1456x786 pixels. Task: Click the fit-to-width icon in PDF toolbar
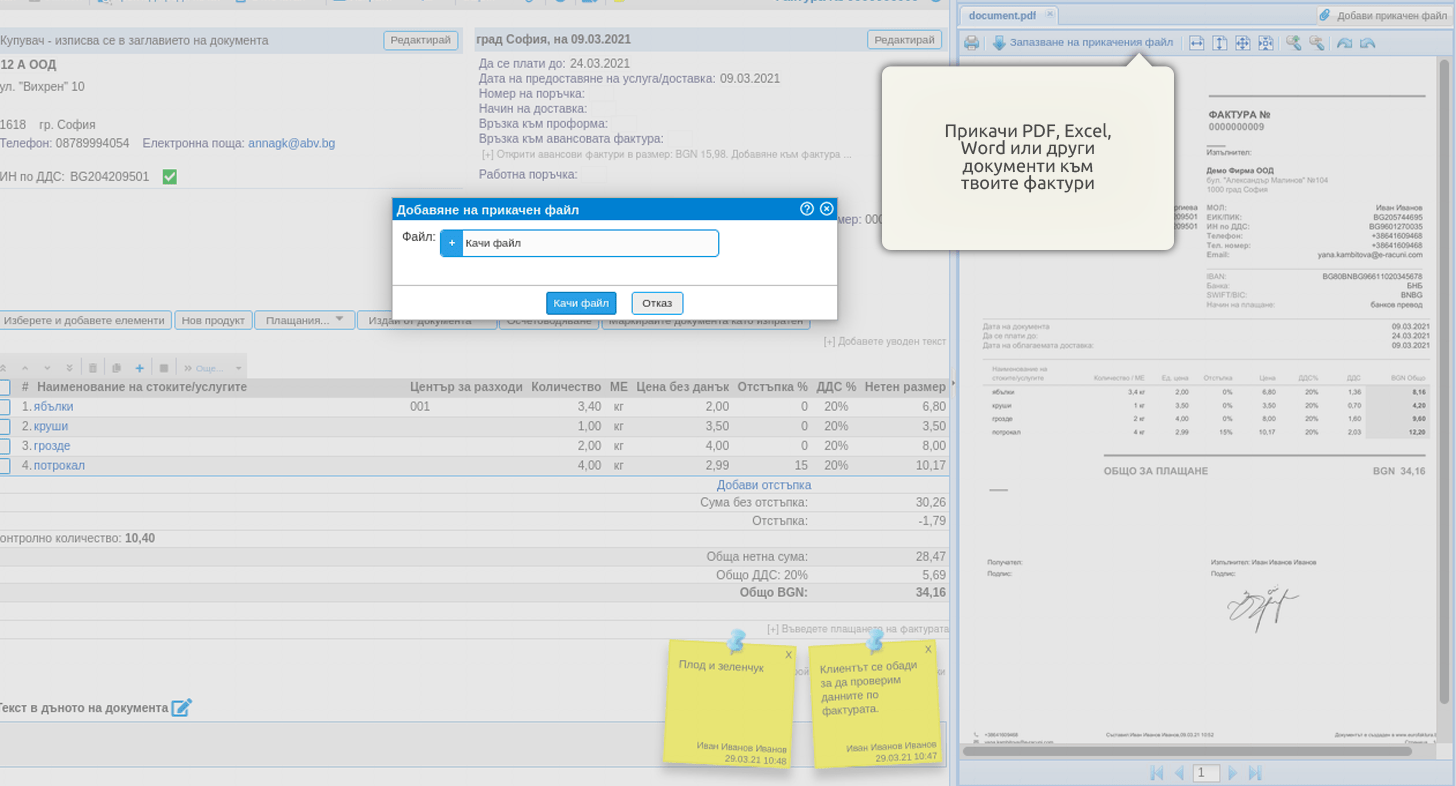coord(1196,43)
